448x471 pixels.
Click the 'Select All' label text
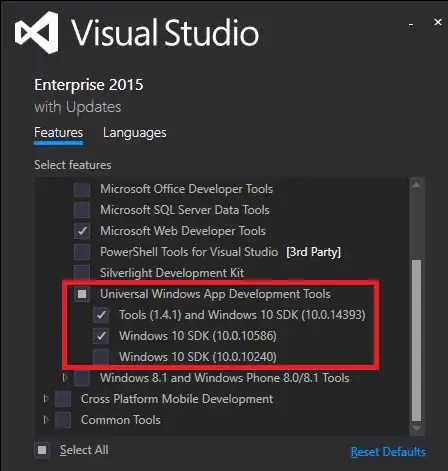[84, 450]
